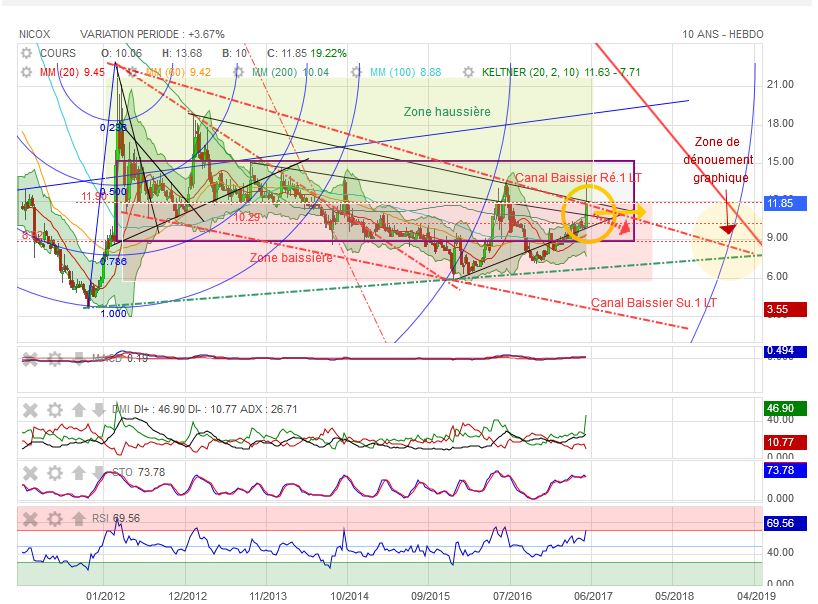Click the Canal Baissier Su.1 LT annotation
Viewport: 818px width, 604px height.
point(654,303)
